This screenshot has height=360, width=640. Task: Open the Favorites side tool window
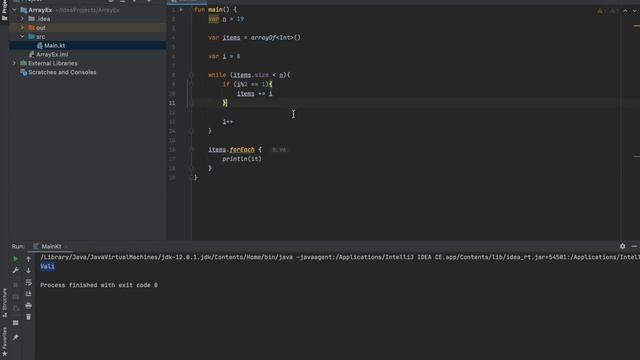pos(4,342)
